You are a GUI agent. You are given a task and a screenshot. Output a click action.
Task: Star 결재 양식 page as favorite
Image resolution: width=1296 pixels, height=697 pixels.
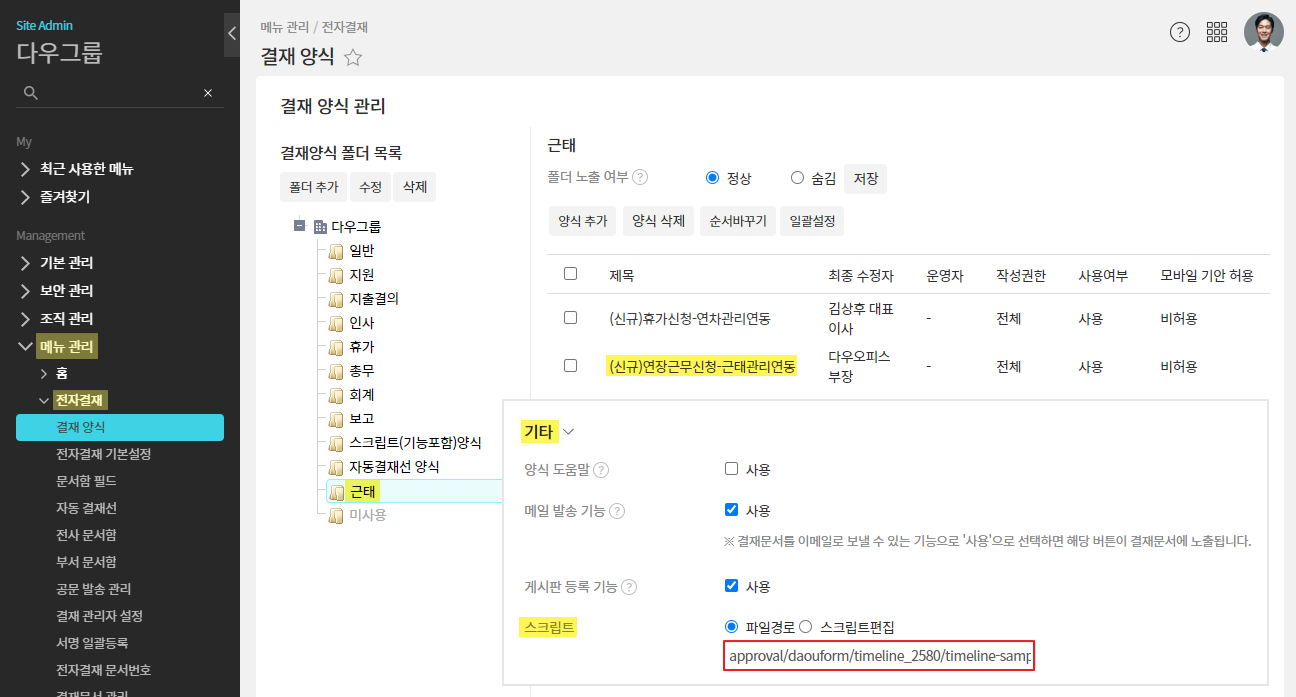pos(353,58)
